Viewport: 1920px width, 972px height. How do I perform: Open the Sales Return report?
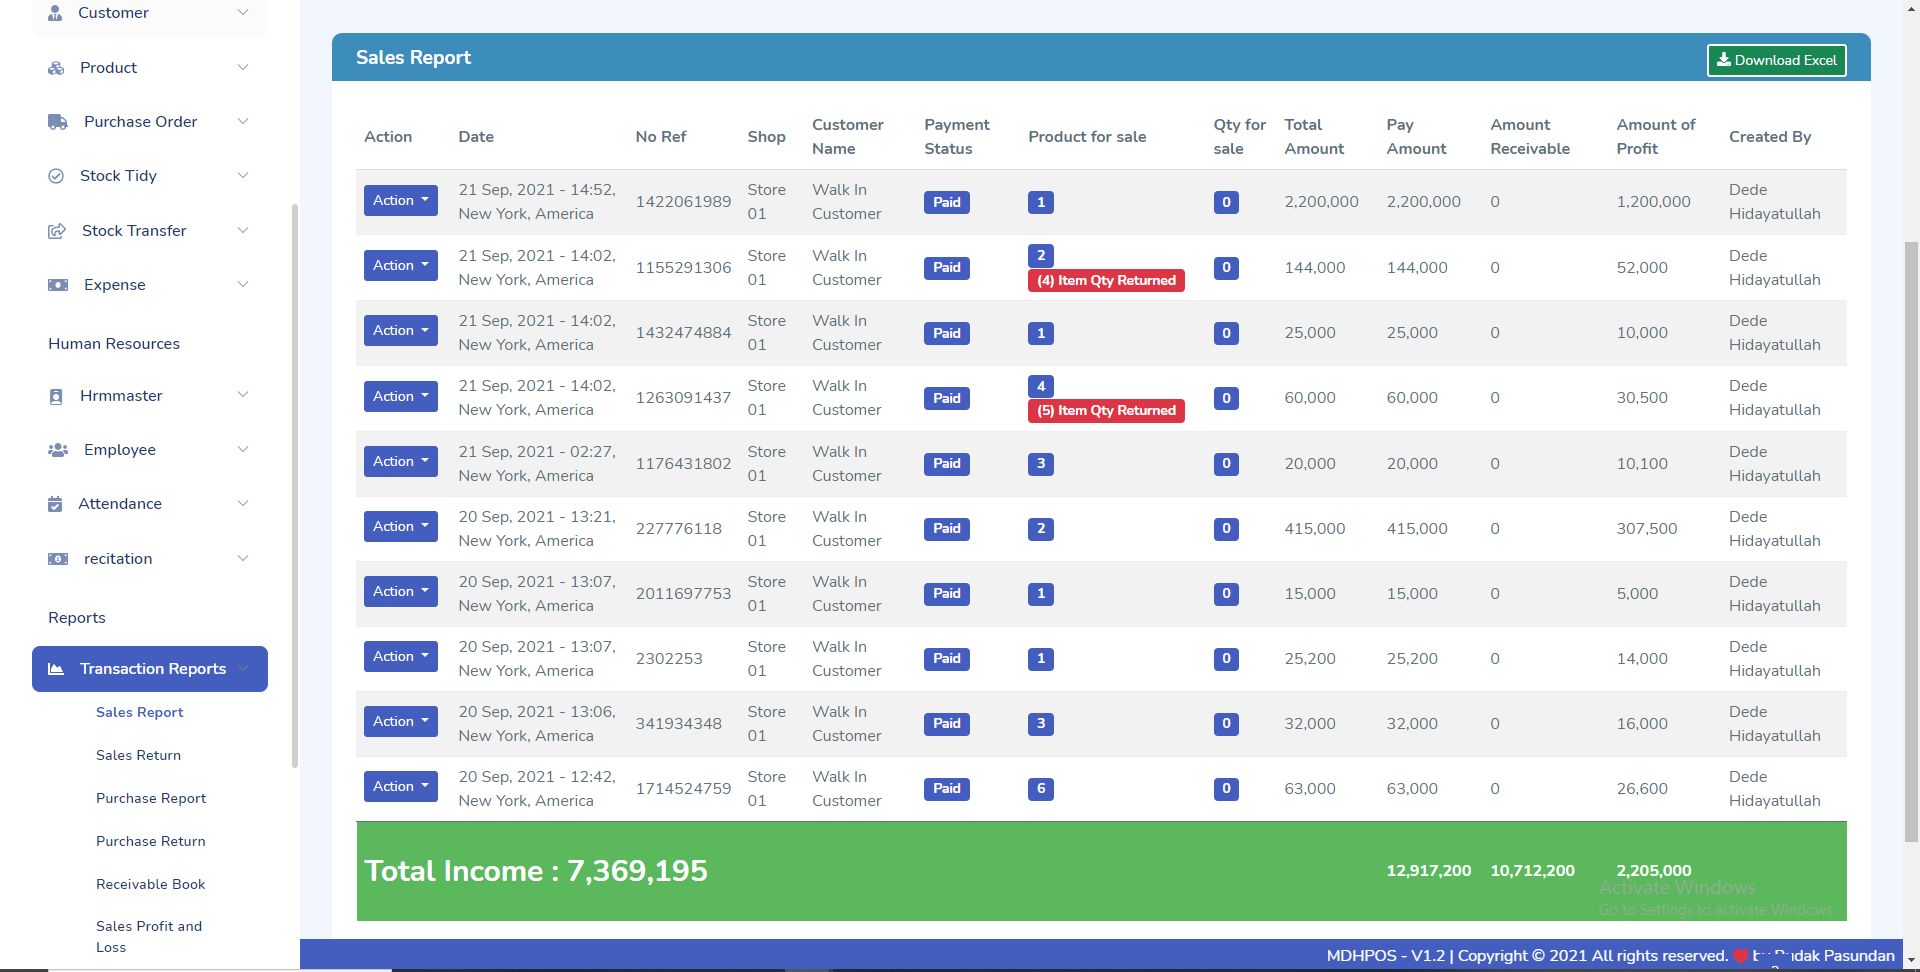coord(138,755)
